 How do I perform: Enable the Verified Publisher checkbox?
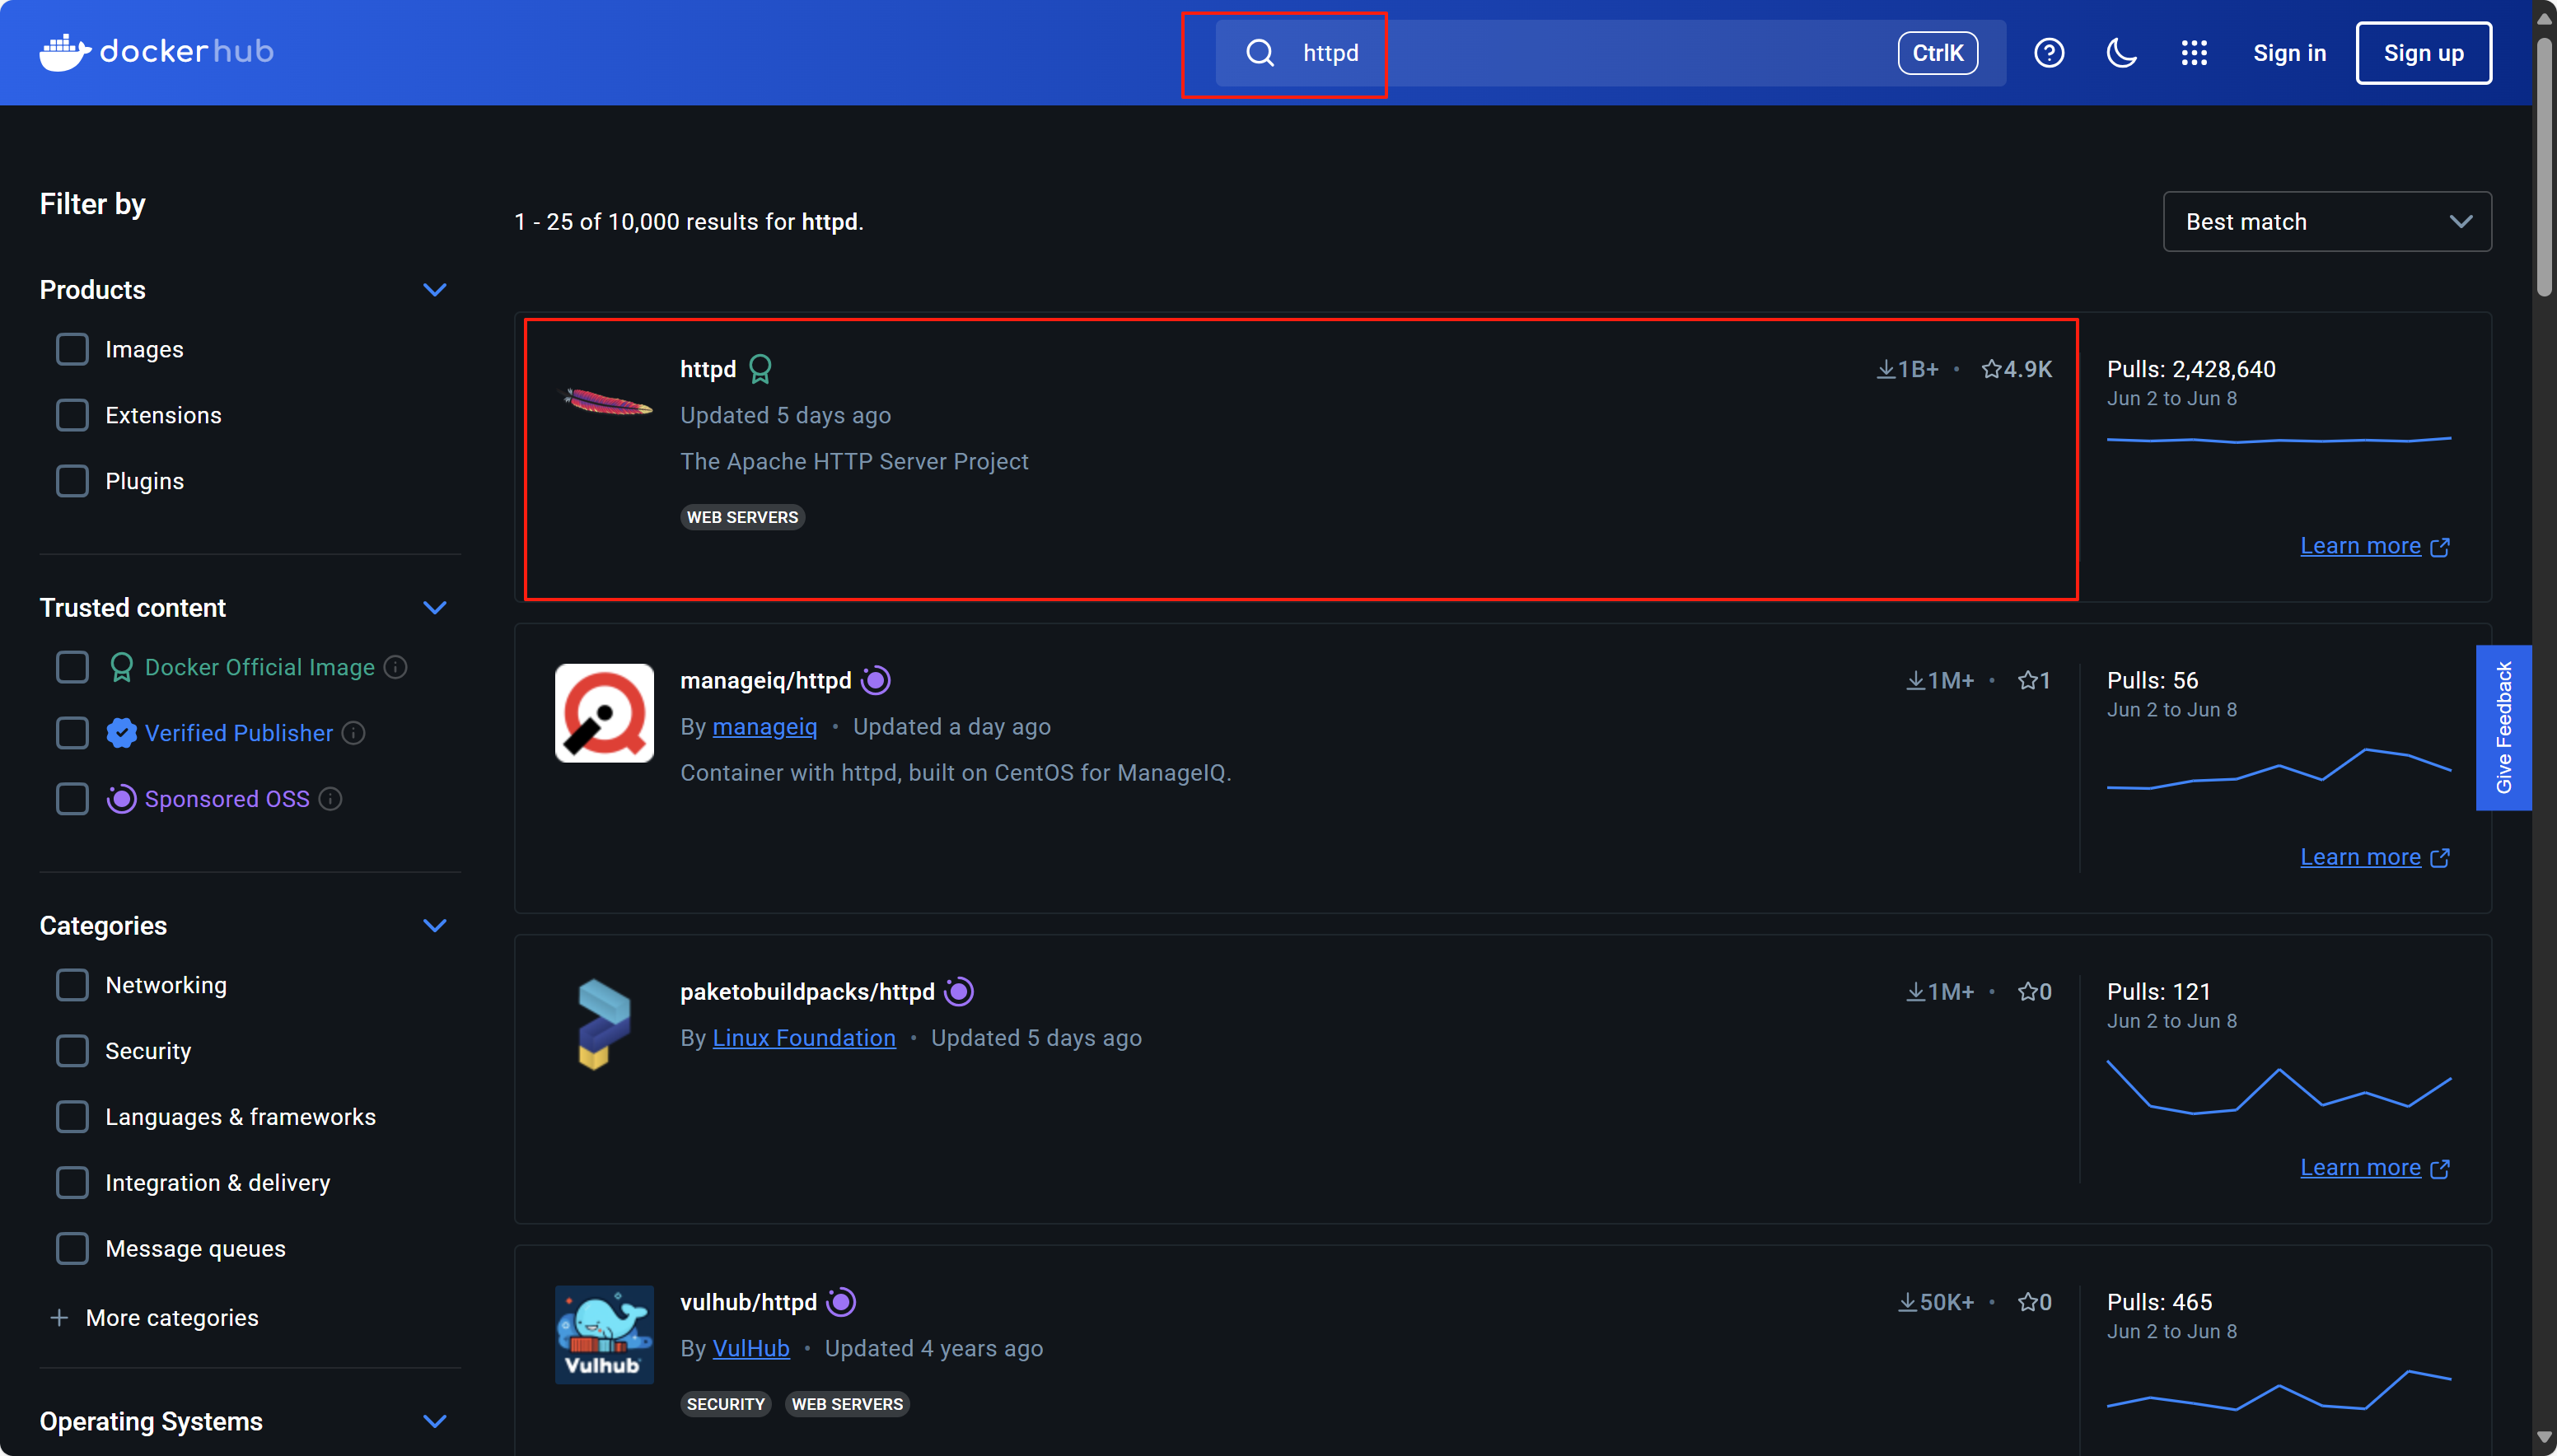coord(72,733)
